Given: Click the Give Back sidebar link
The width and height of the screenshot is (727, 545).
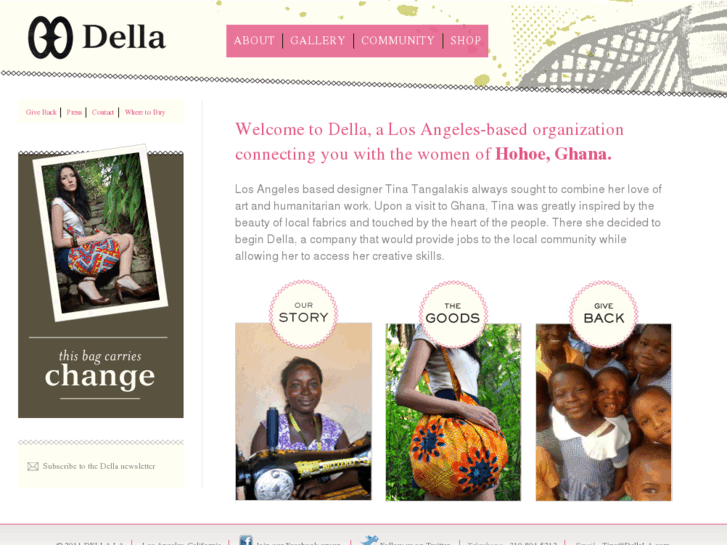Looking at the screenshot, I should coord(41,112).
